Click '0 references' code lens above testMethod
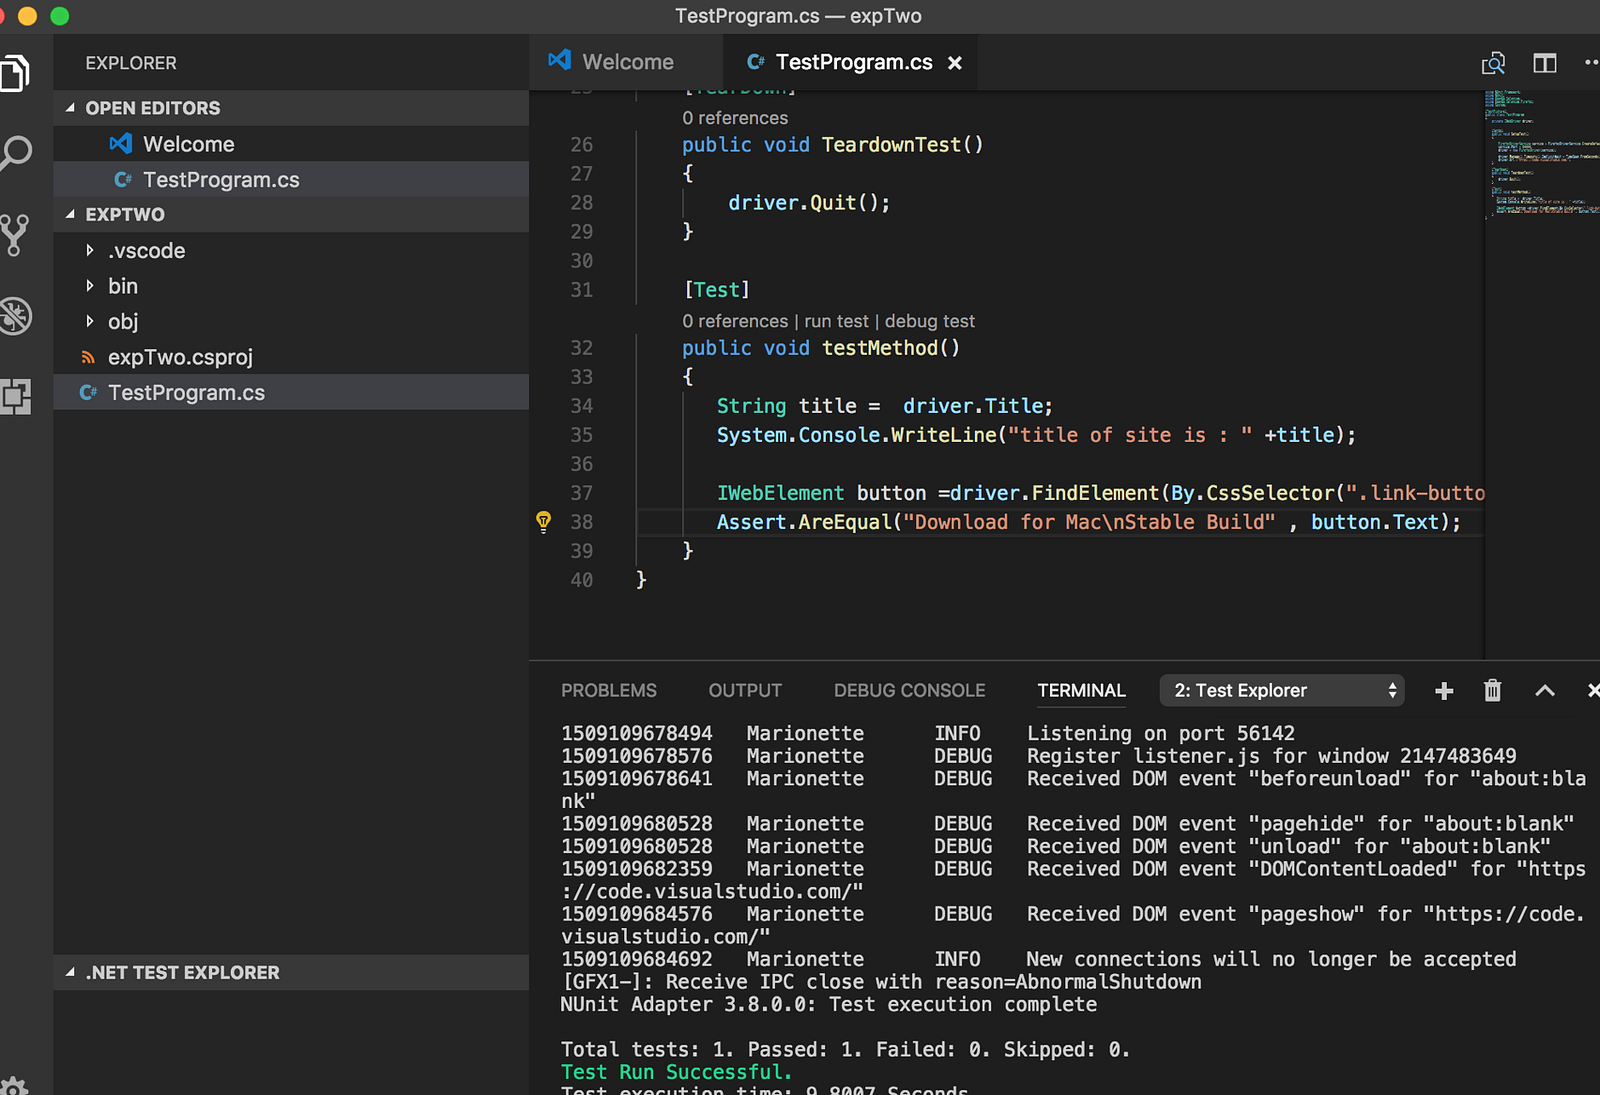This screenshot has height=1095, width=1600. click(735, 321)
